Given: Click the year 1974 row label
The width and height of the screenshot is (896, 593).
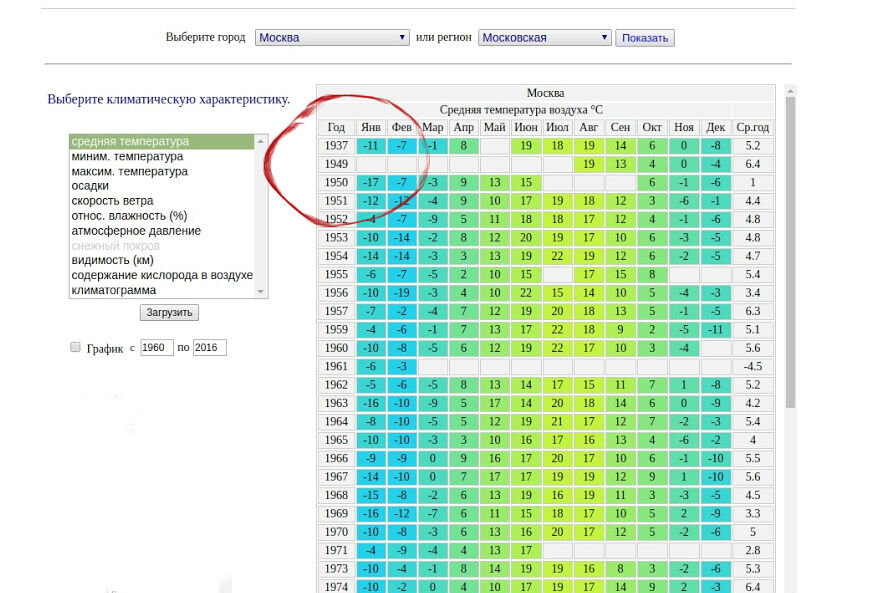Looking at the screenshot, I should (x=336, y=587).
